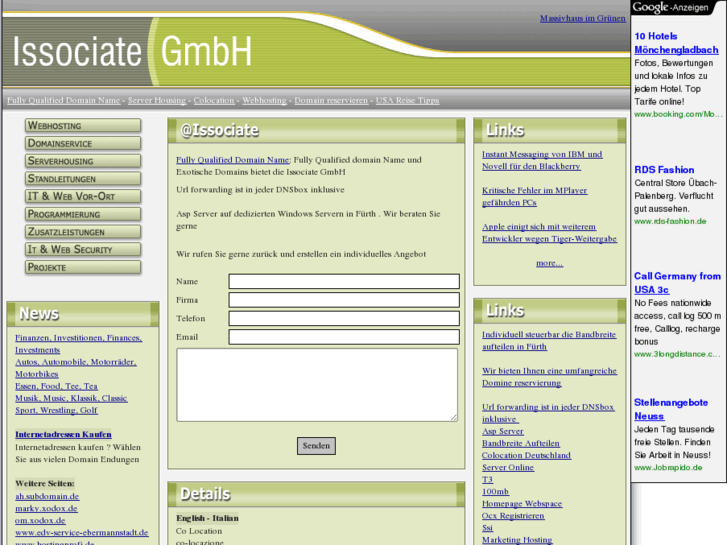This screenshot has height=545, width=727.
Task: Open the 10 Hotels Mönchengladbach ad
Action: click(676, 43)
